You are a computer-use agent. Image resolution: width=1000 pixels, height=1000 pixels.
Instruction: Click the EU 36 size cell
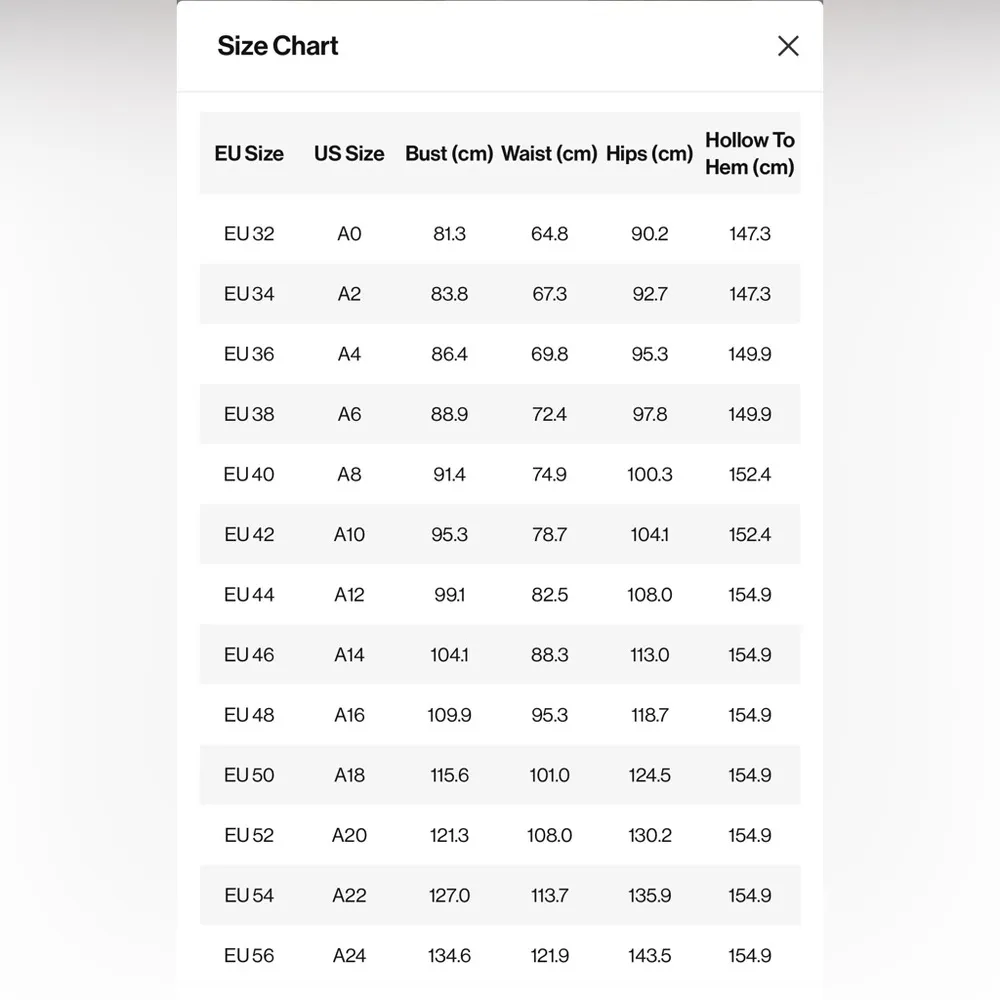(x=249, y=354)
